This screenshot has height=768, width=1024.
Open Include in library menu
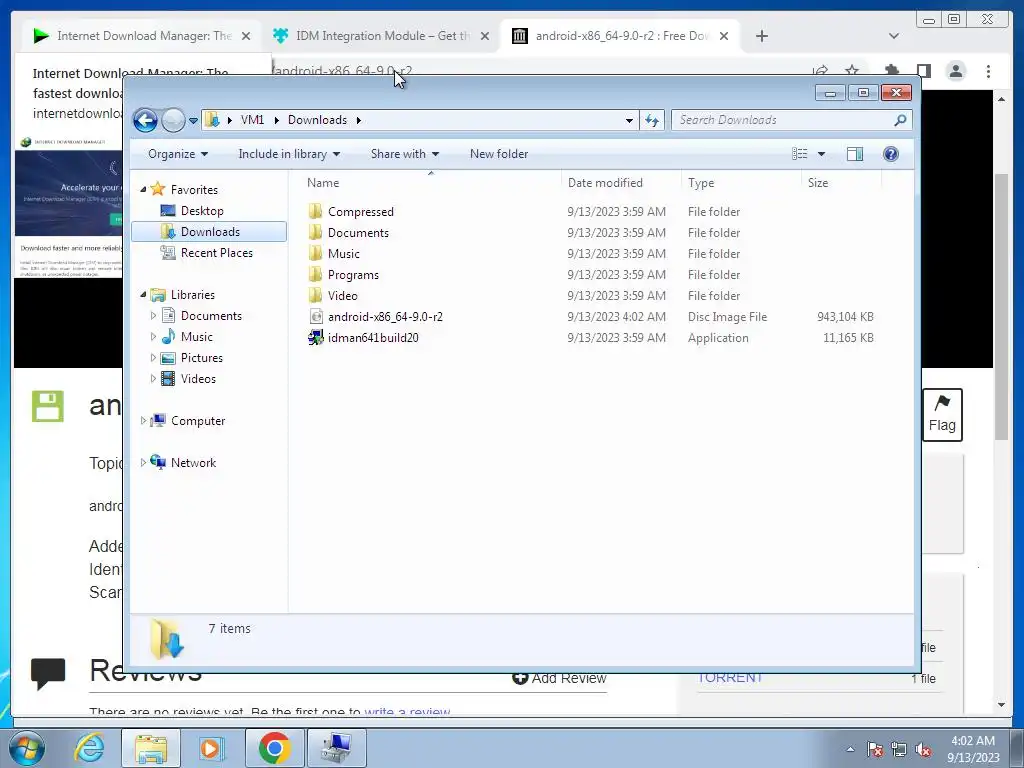click(x=289, y=154)
